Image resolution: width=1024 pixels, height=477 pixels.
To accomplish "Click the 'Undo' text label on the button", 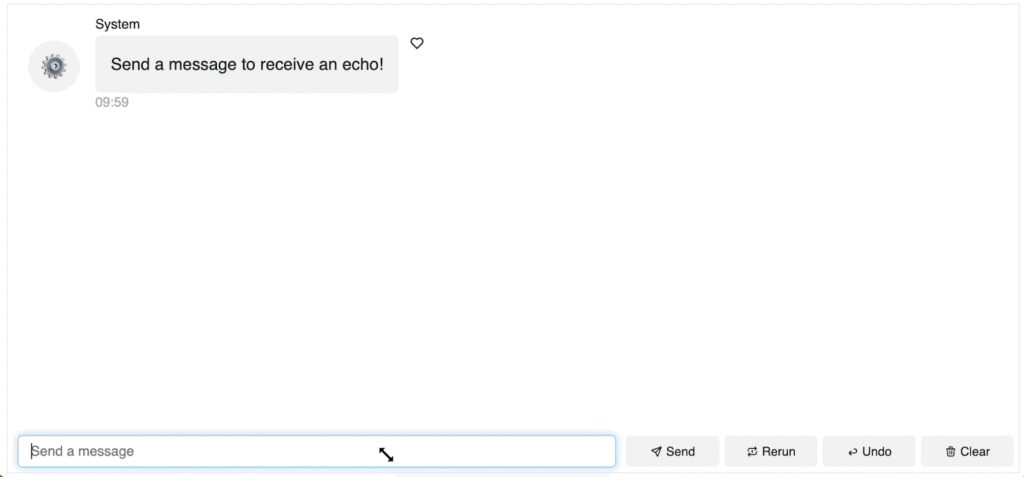I will point(877,452).
